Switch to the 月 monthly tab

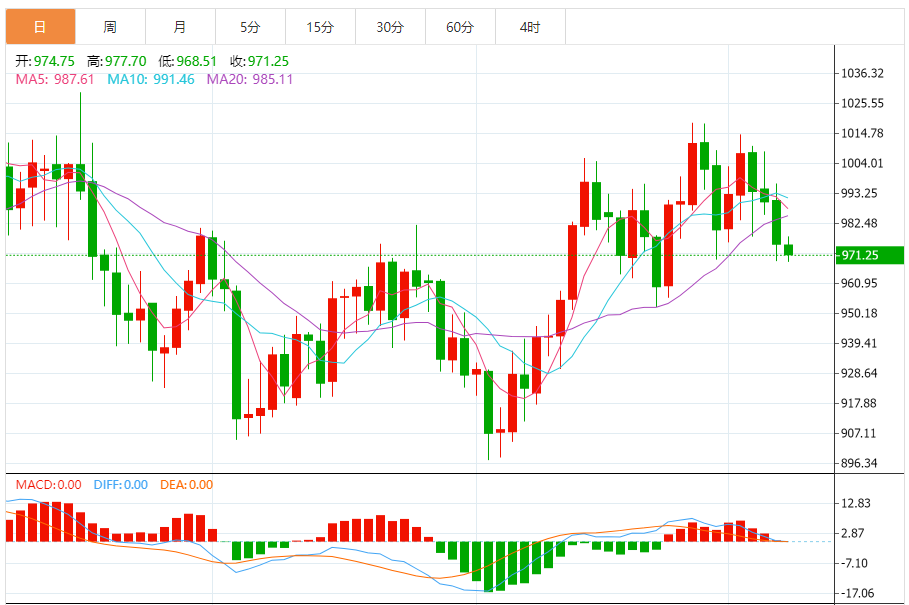coord(180,27)
